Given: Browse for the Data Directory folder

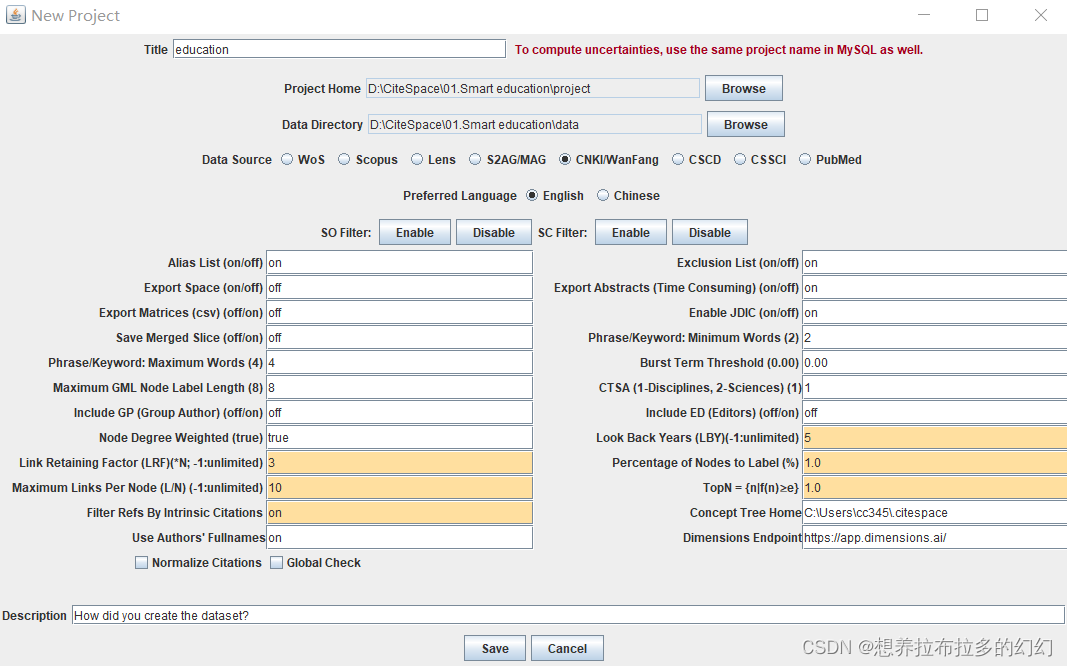Looking at the screenshot, I should point(746,124).
